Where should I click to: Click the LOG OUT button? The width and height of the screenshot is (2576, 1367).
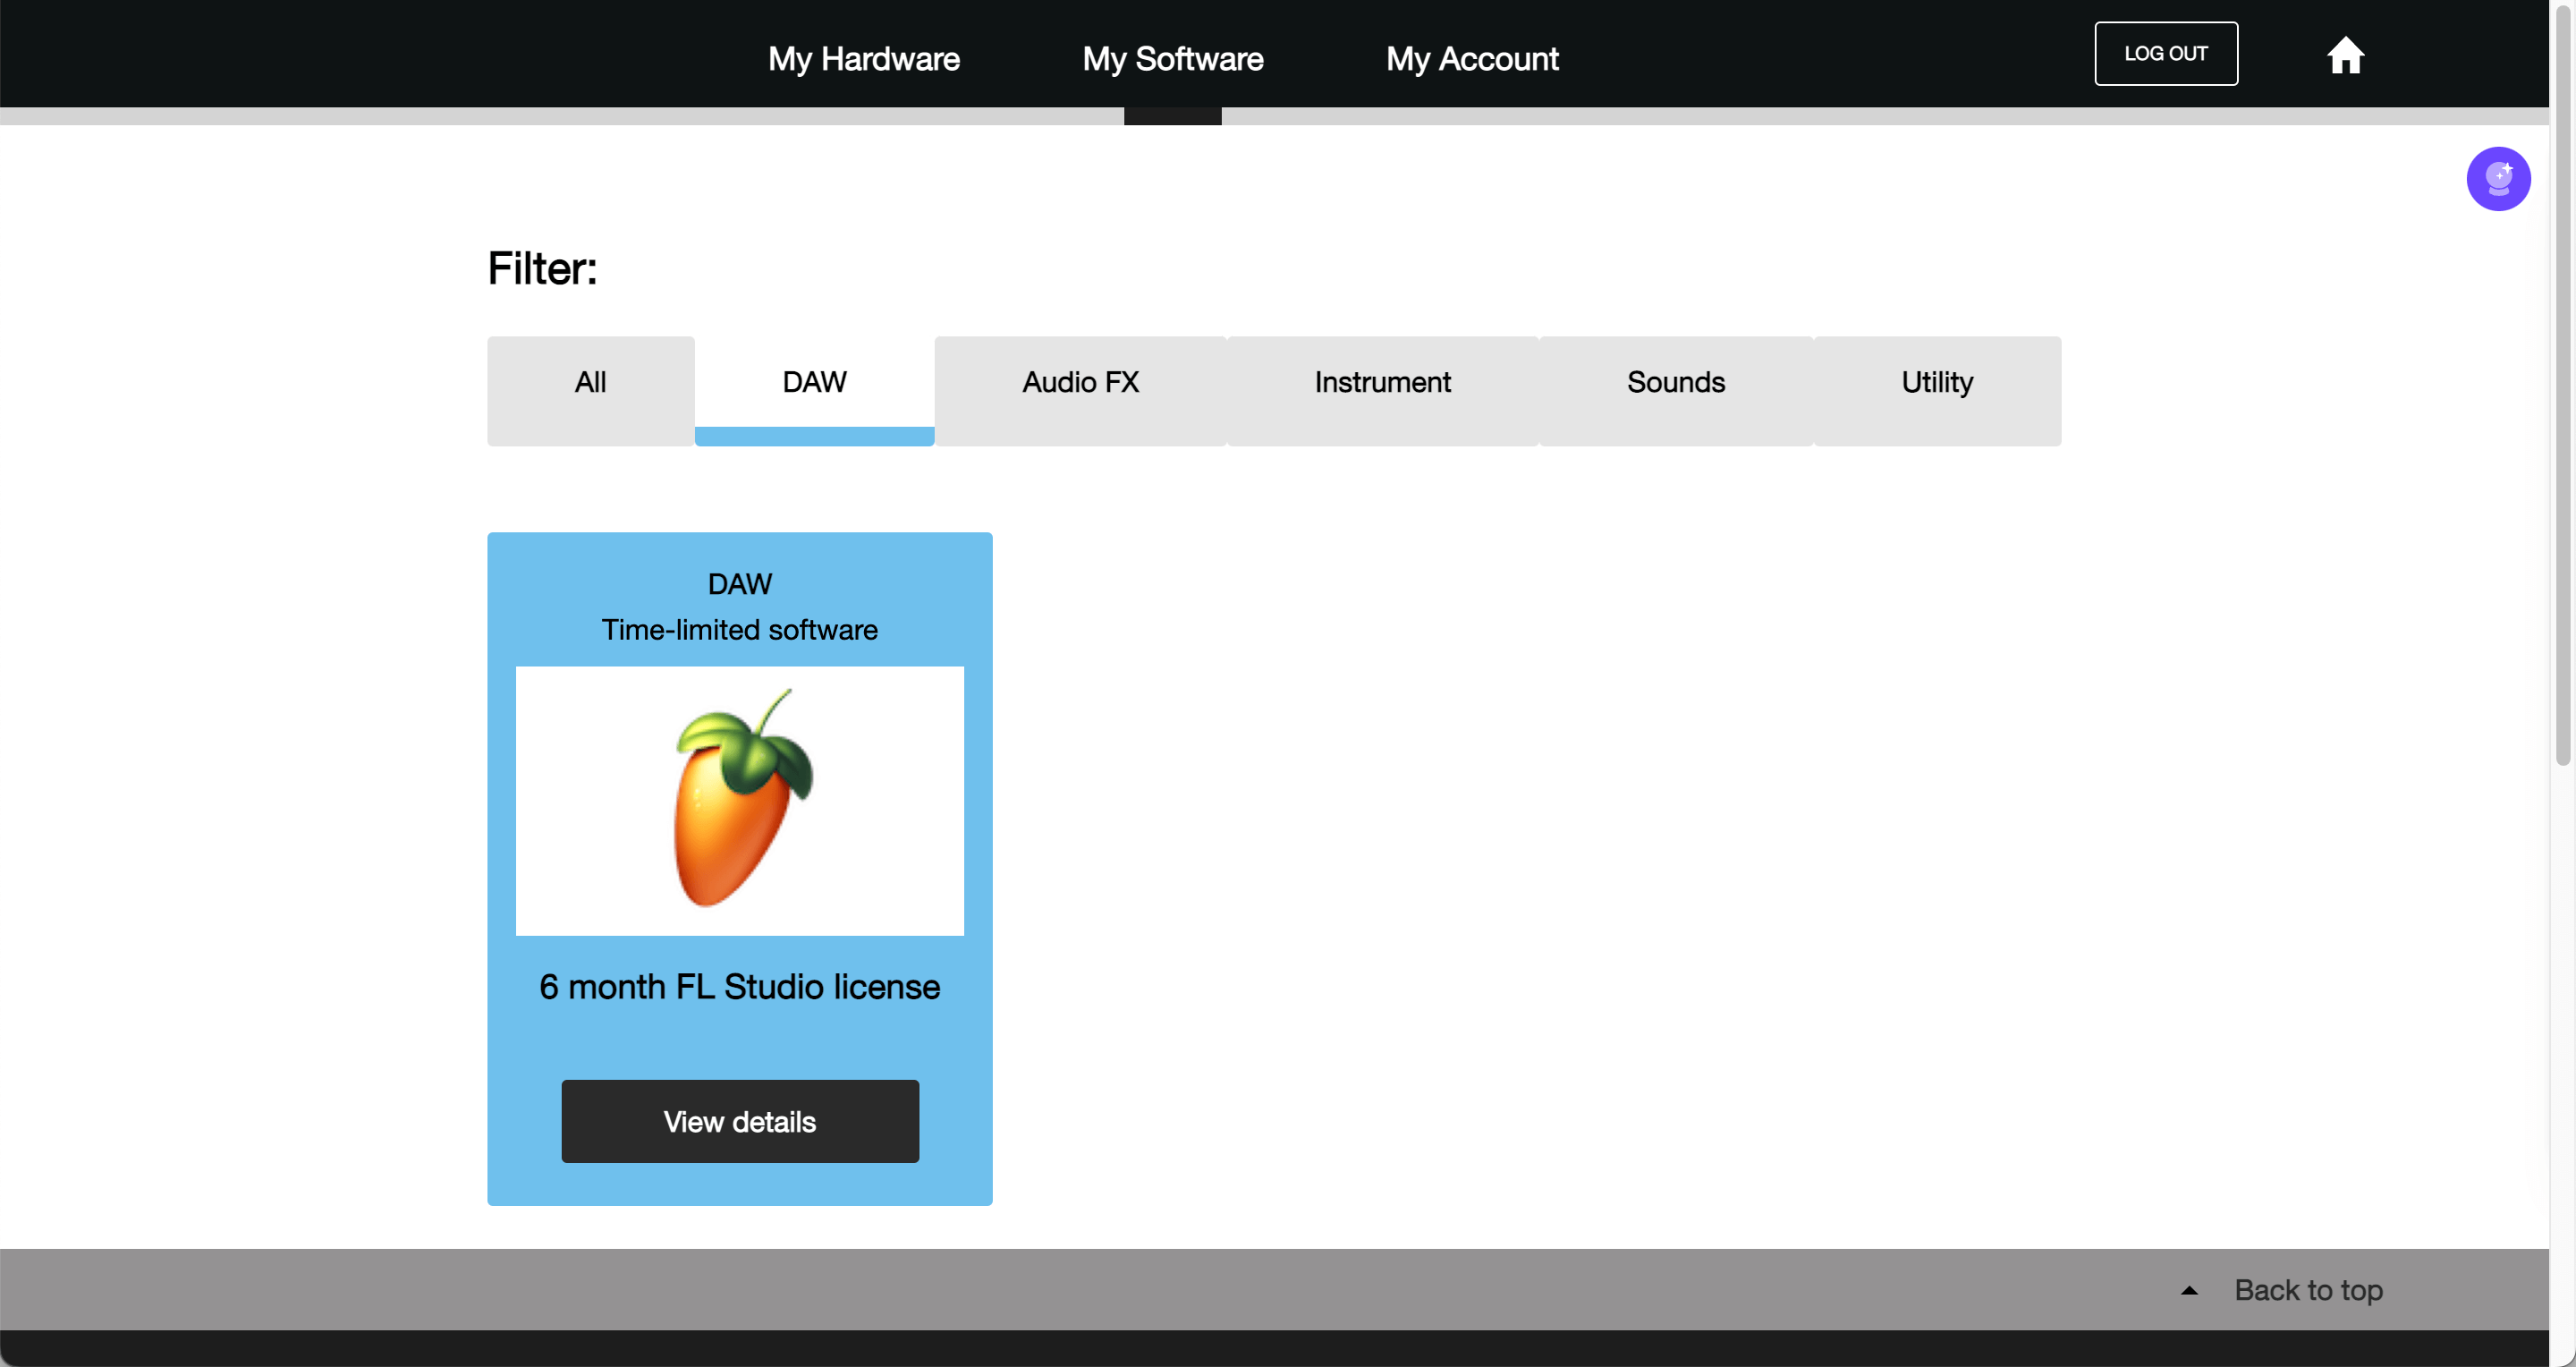[x=2165, y=53]
